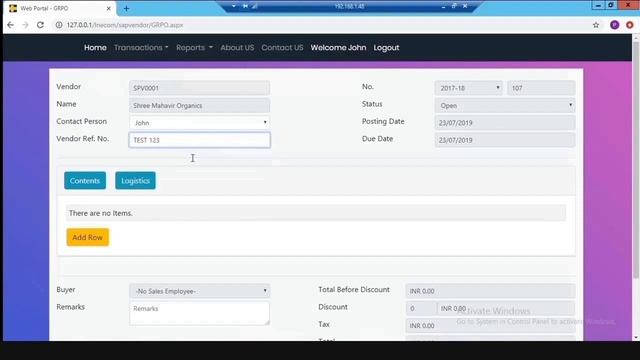Open a new browser tab
The height and width of the screenshot is (360, 640).
(x=126, y=8)
